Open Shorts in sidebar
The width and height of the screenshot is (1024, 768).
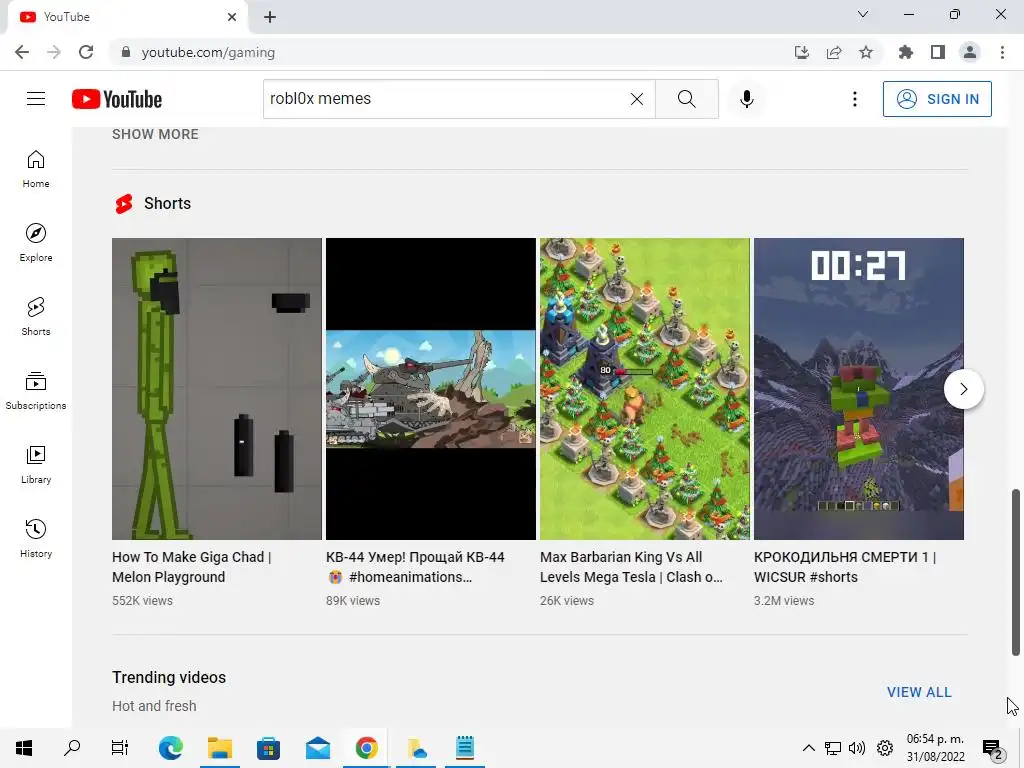(36, 316)
